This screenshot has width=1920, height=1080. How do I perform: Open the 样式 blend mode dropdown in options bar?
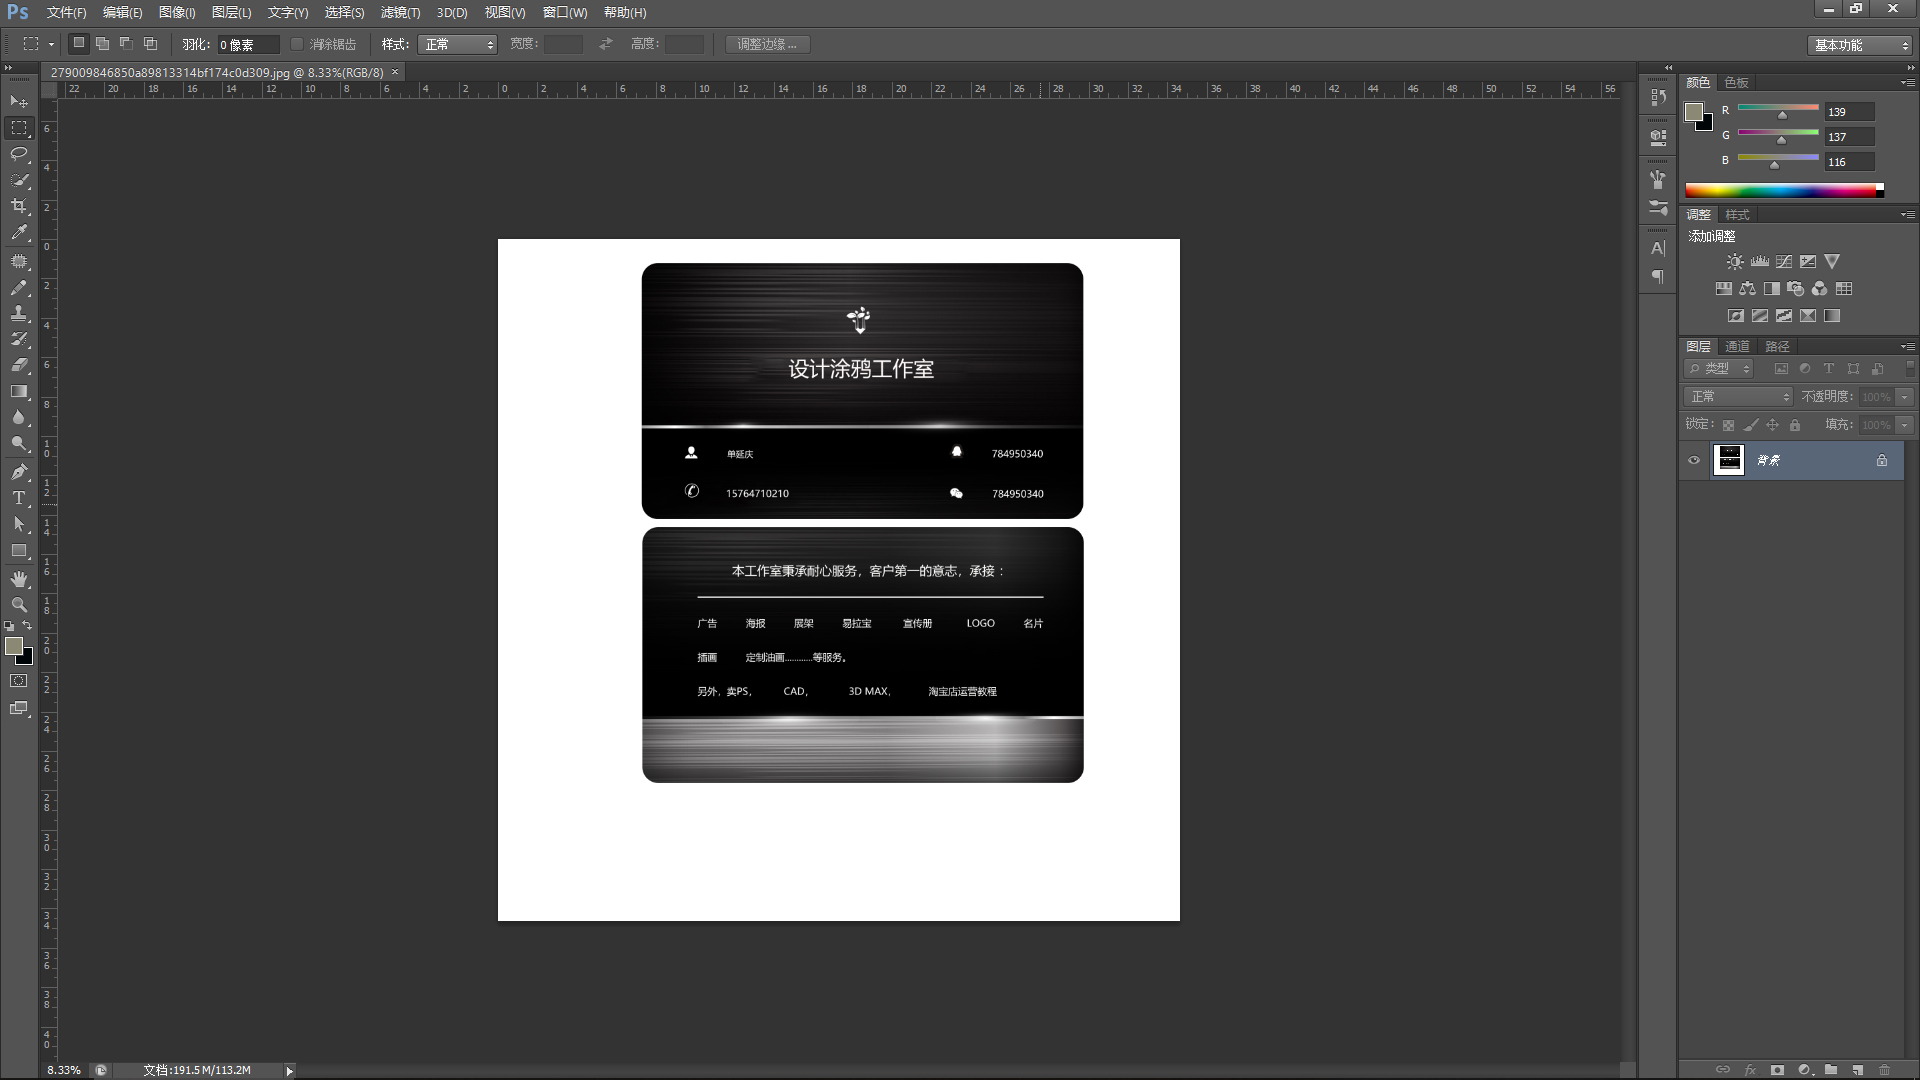(458, 44)
